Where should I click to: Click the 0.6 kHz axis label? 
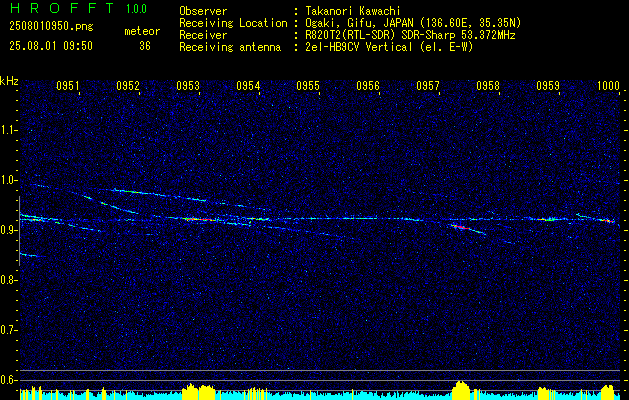(9, 380)
